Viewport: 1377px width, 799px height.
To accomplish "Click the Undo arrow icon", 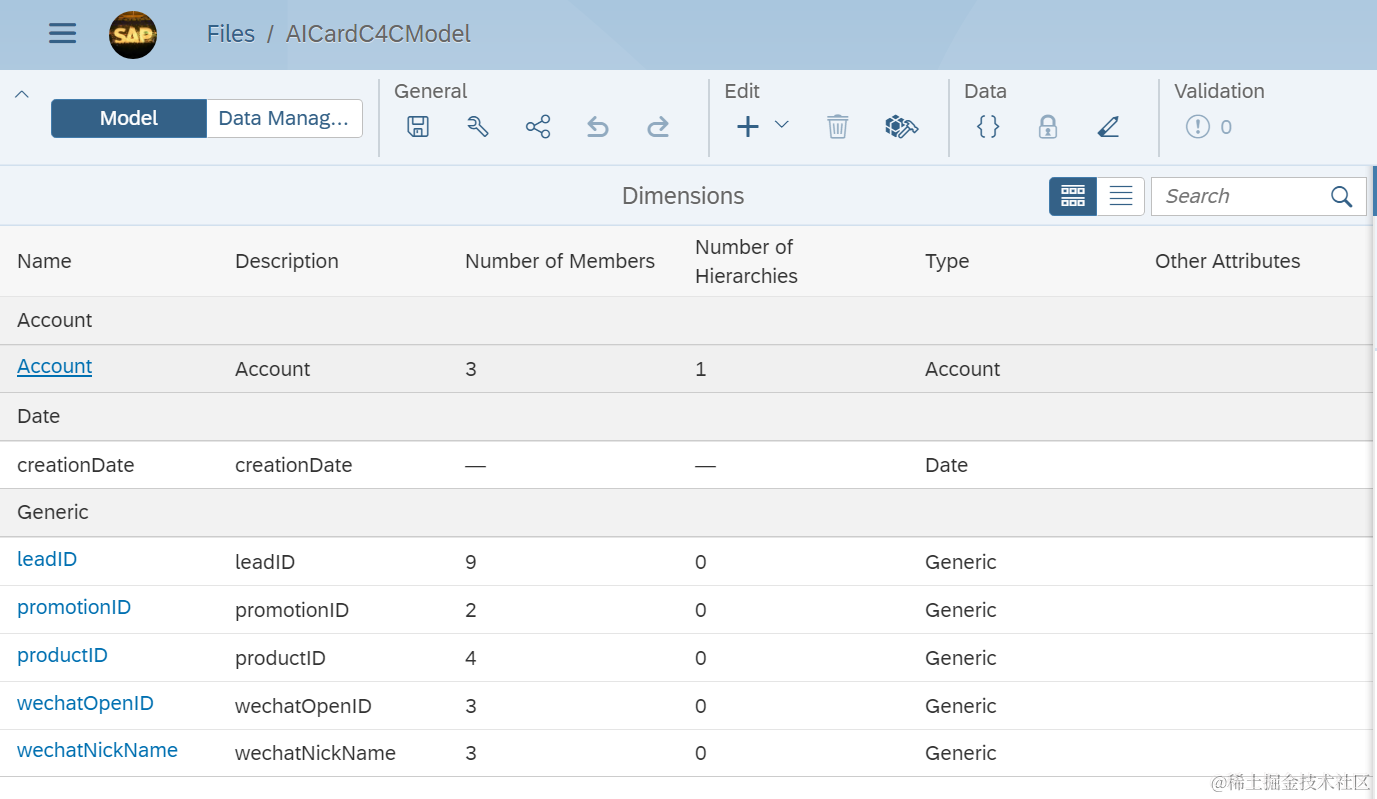I will pos(598,127).
